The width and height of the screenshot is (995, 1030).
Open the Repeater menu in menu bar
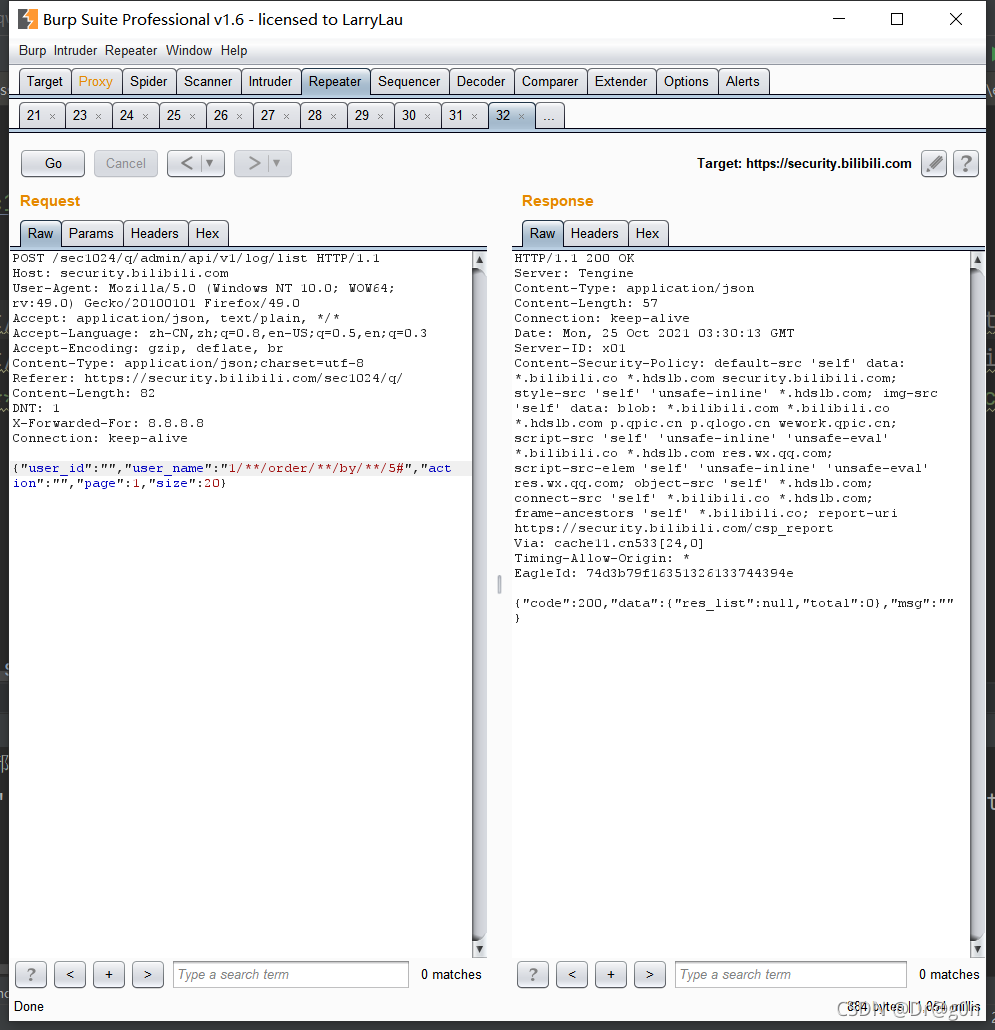[x=131, y=51]
